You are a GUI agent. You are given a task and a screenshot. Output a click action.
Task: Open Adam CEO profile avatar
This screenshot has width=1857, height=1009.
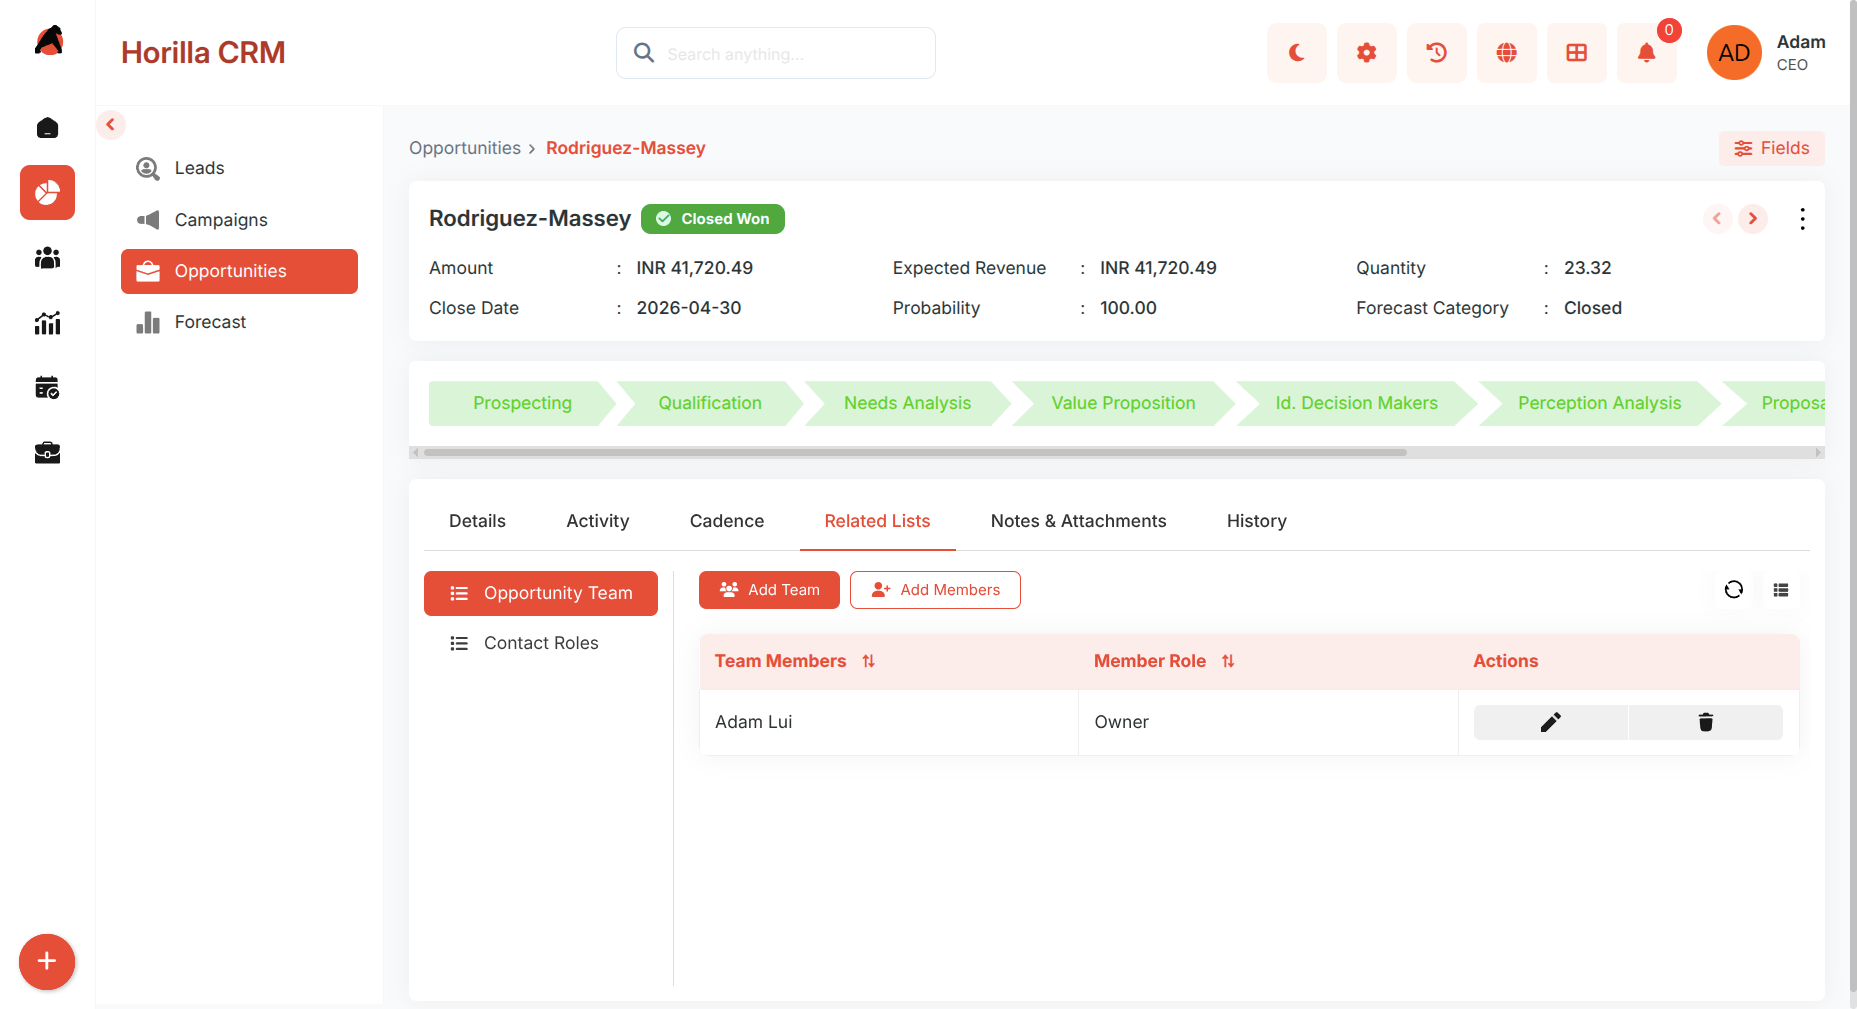pos(1734,53)
